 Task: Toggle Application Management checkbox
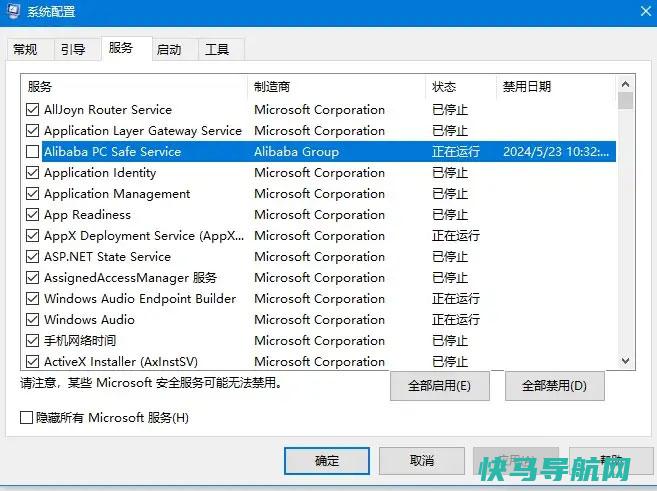pos(32,194)
